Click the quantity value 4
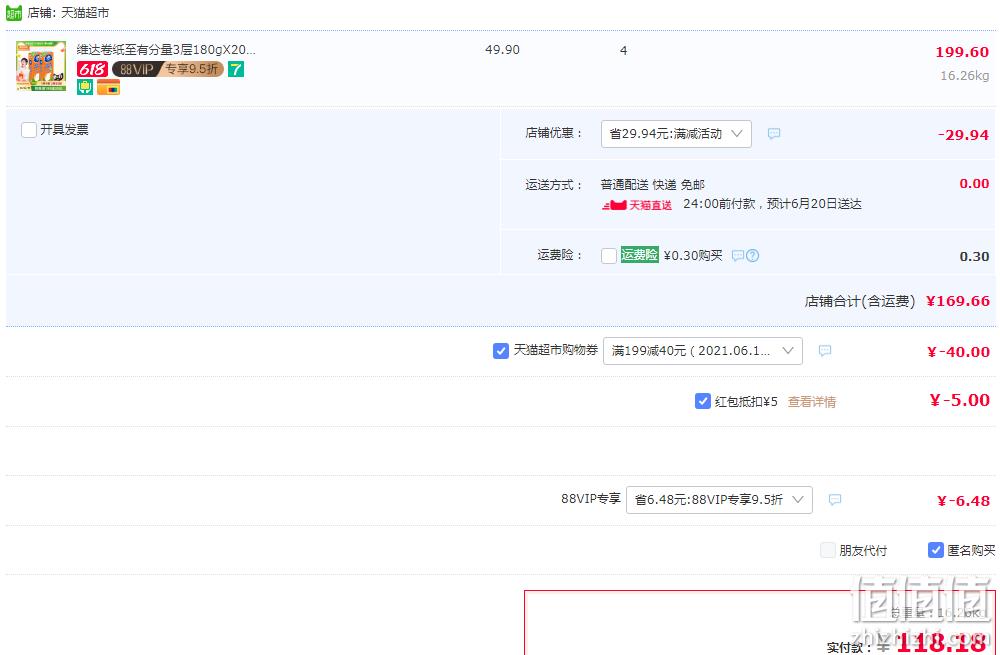 click(624, 50)
